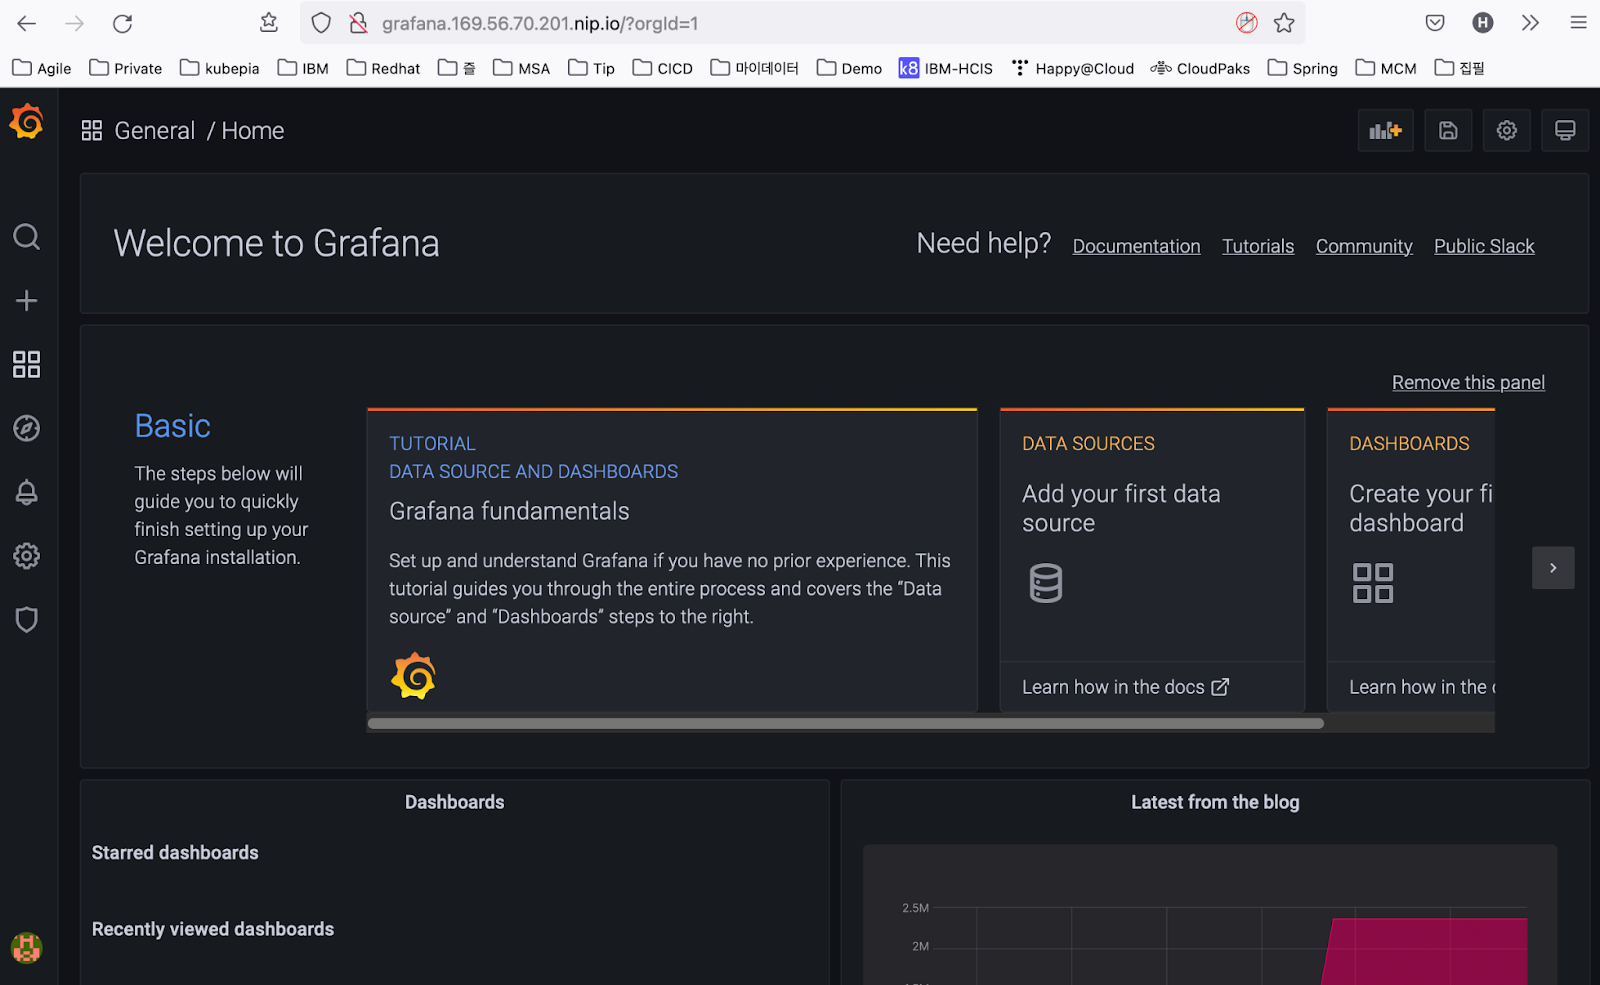This screenshot has height=985, width=1600.
Task: Open Dashboard settings gear in top toolbar
Action: (x=1507, y=131)
